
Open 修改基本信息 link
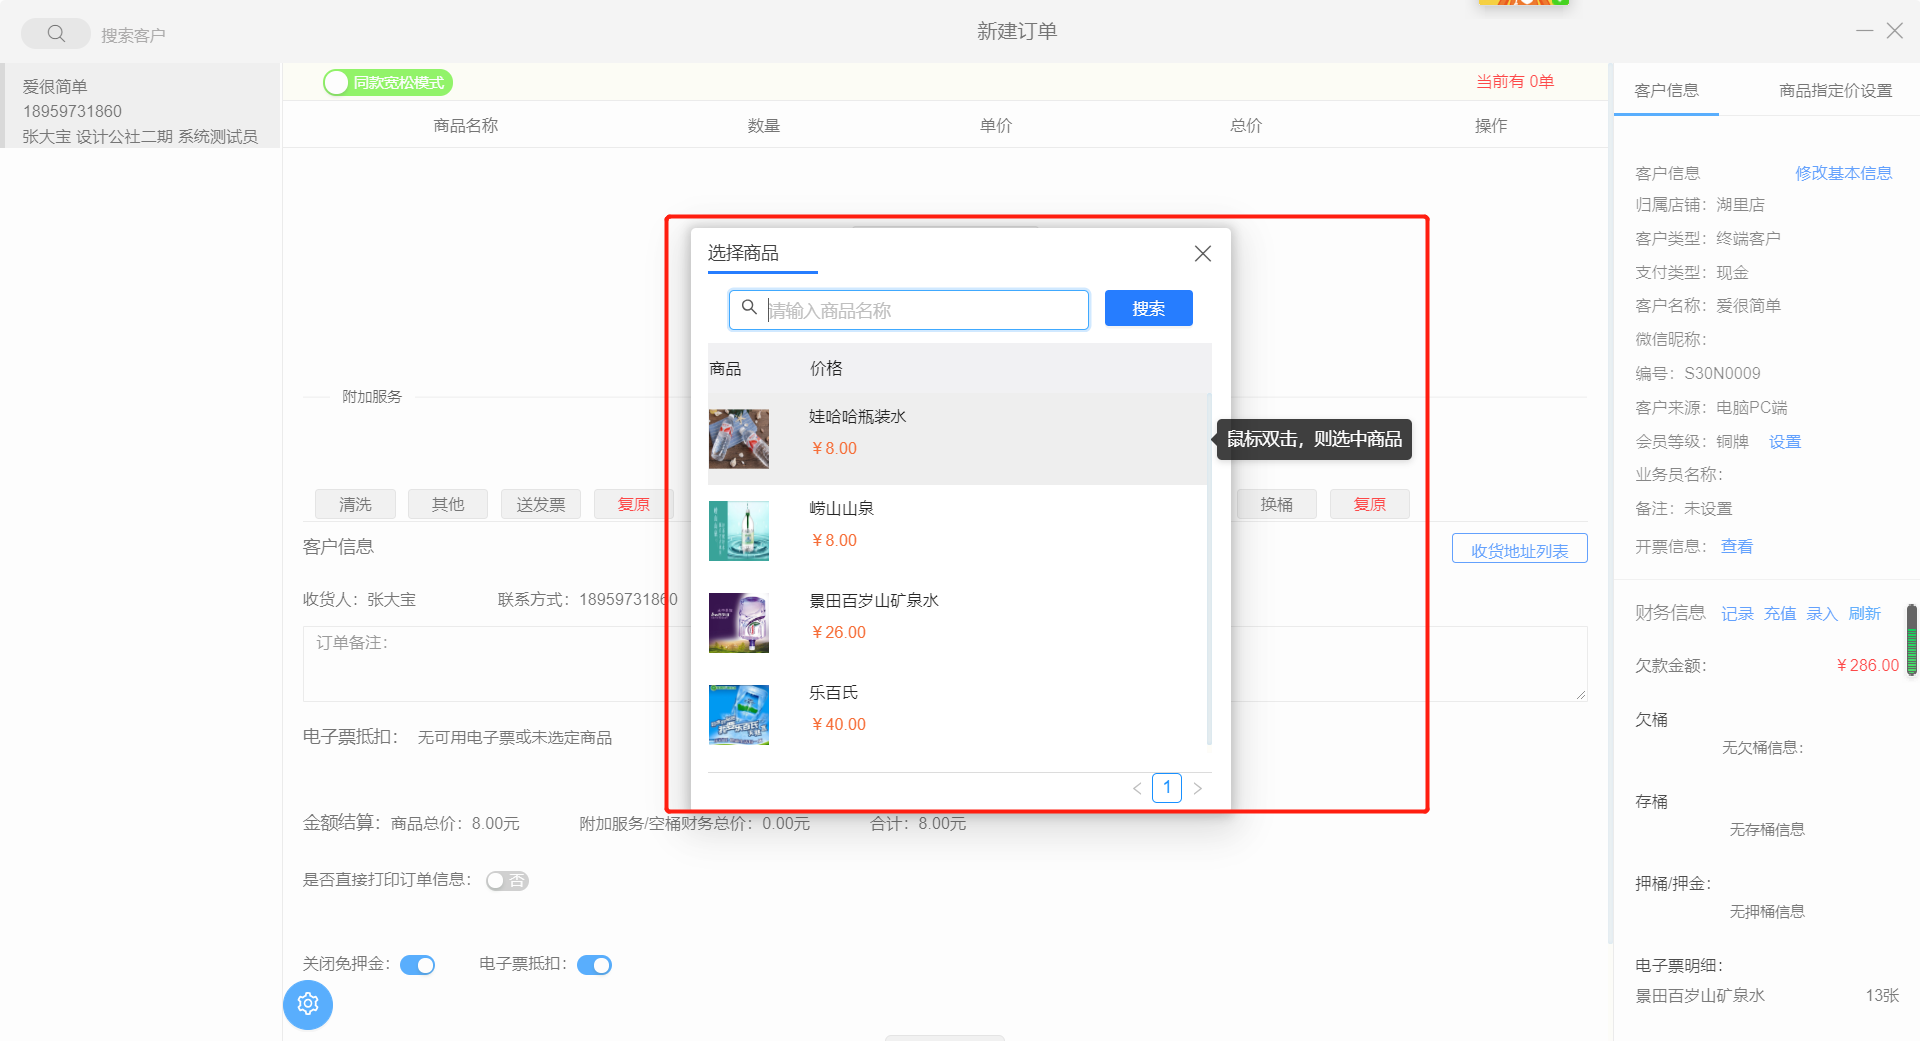point(1843,173)
